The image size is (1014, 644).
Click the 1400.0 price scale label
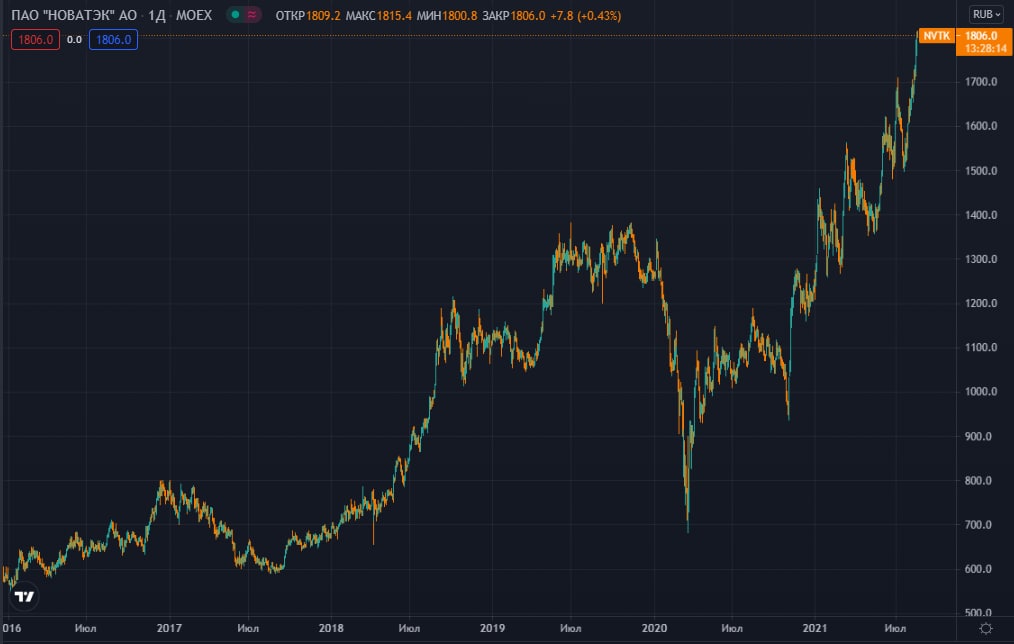click(981, 215)
